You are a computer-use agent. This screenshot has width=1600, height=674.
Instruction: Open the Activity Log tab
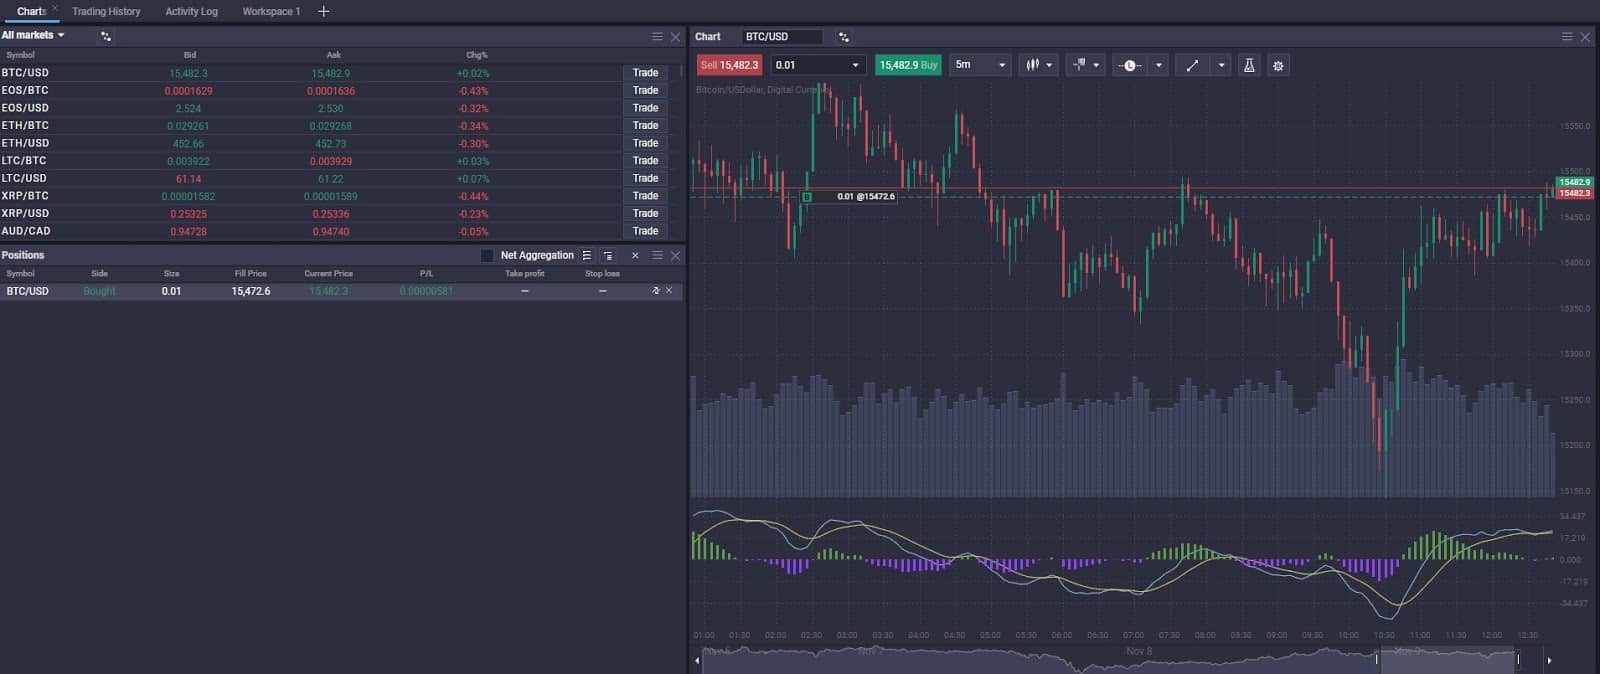pyautogui.click(x=191, y=12)
